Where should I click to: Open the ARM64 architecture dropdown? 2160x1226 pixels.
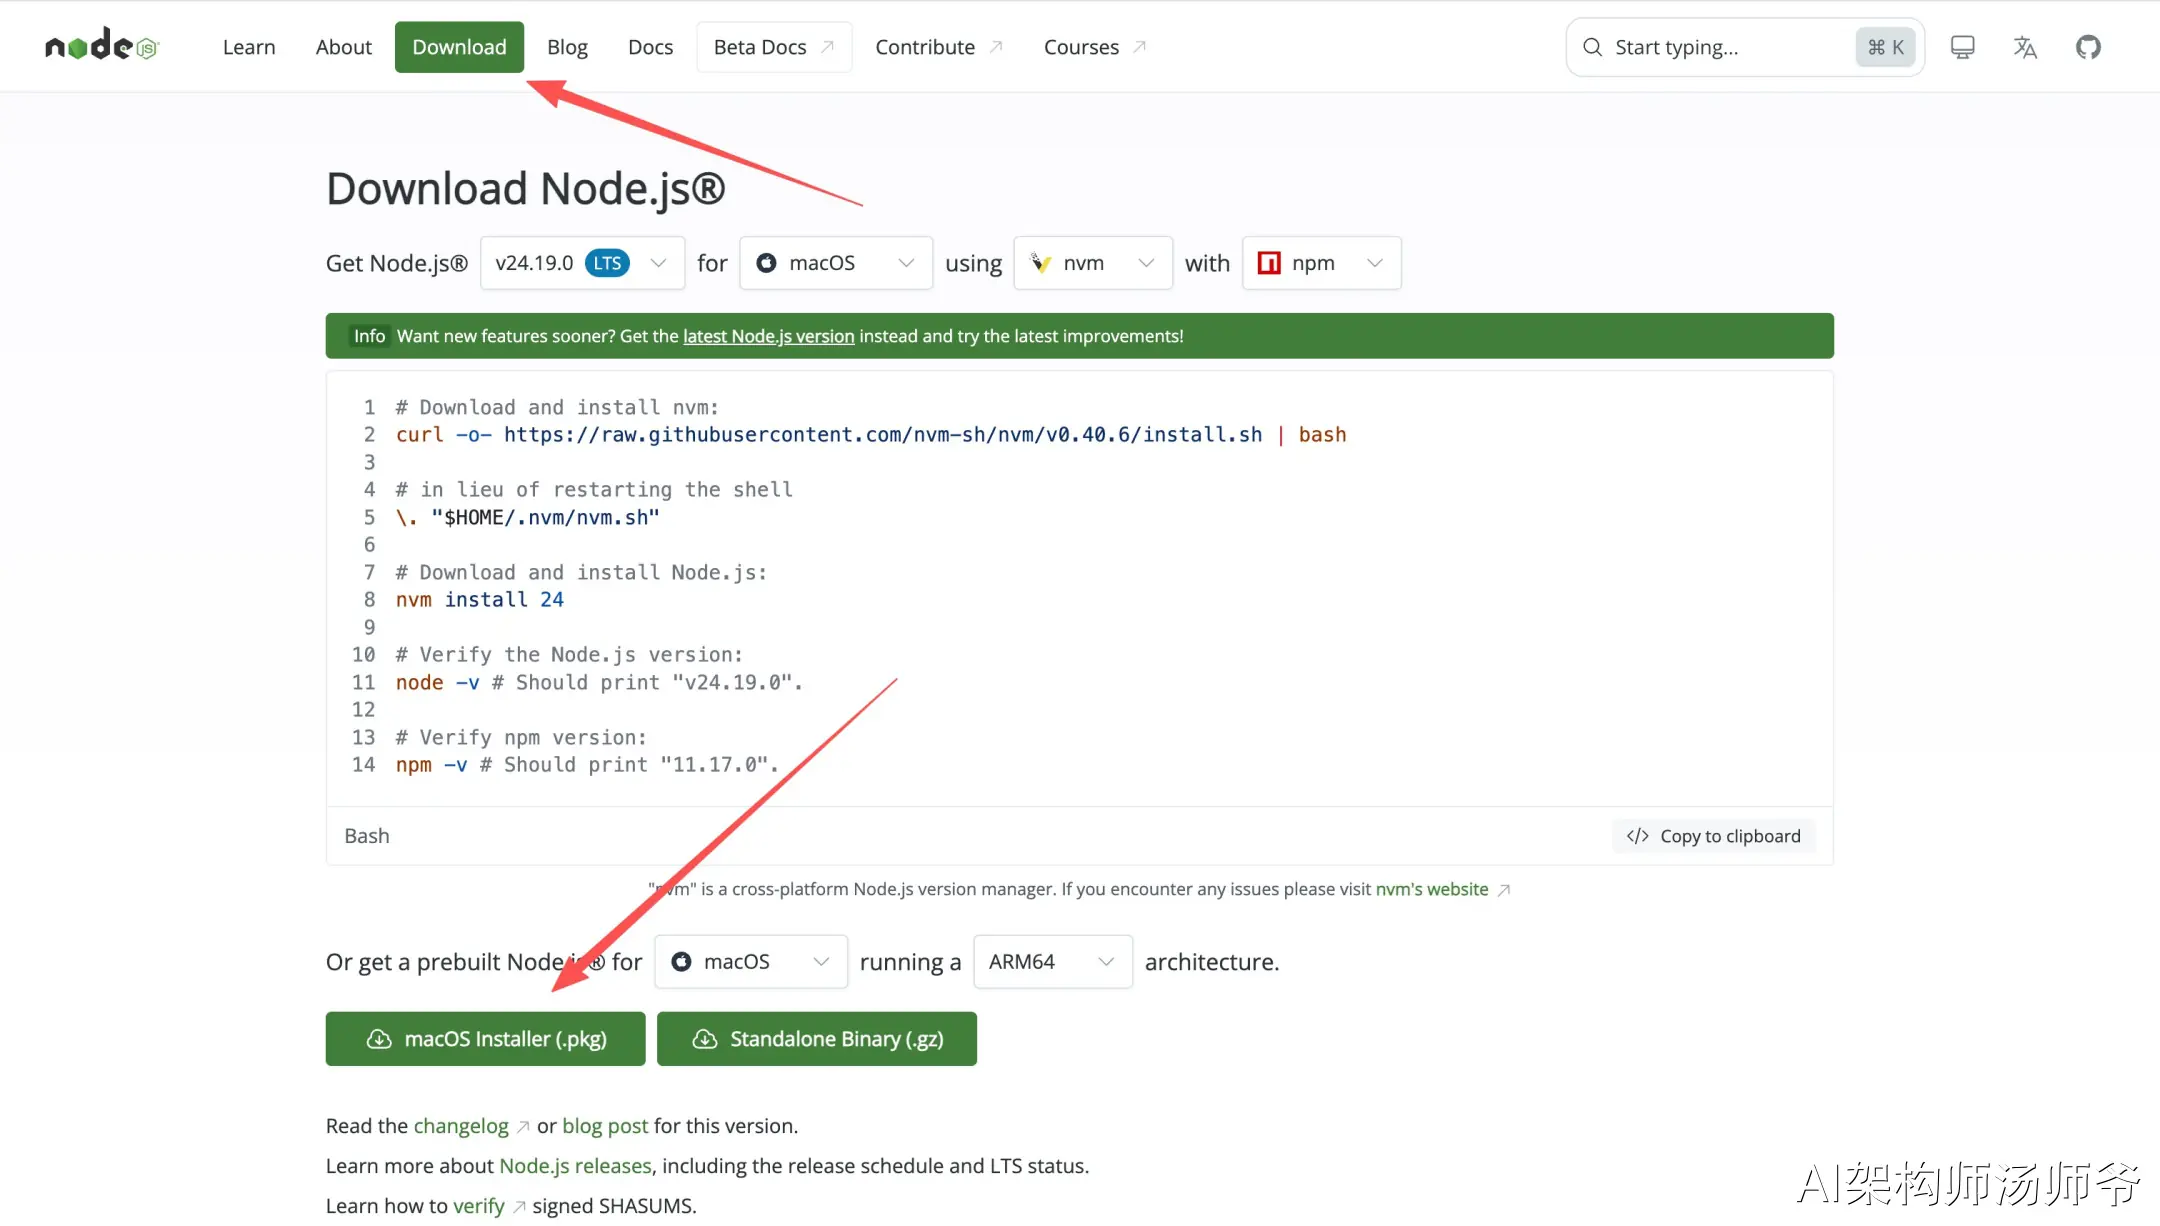(1053, 962)
